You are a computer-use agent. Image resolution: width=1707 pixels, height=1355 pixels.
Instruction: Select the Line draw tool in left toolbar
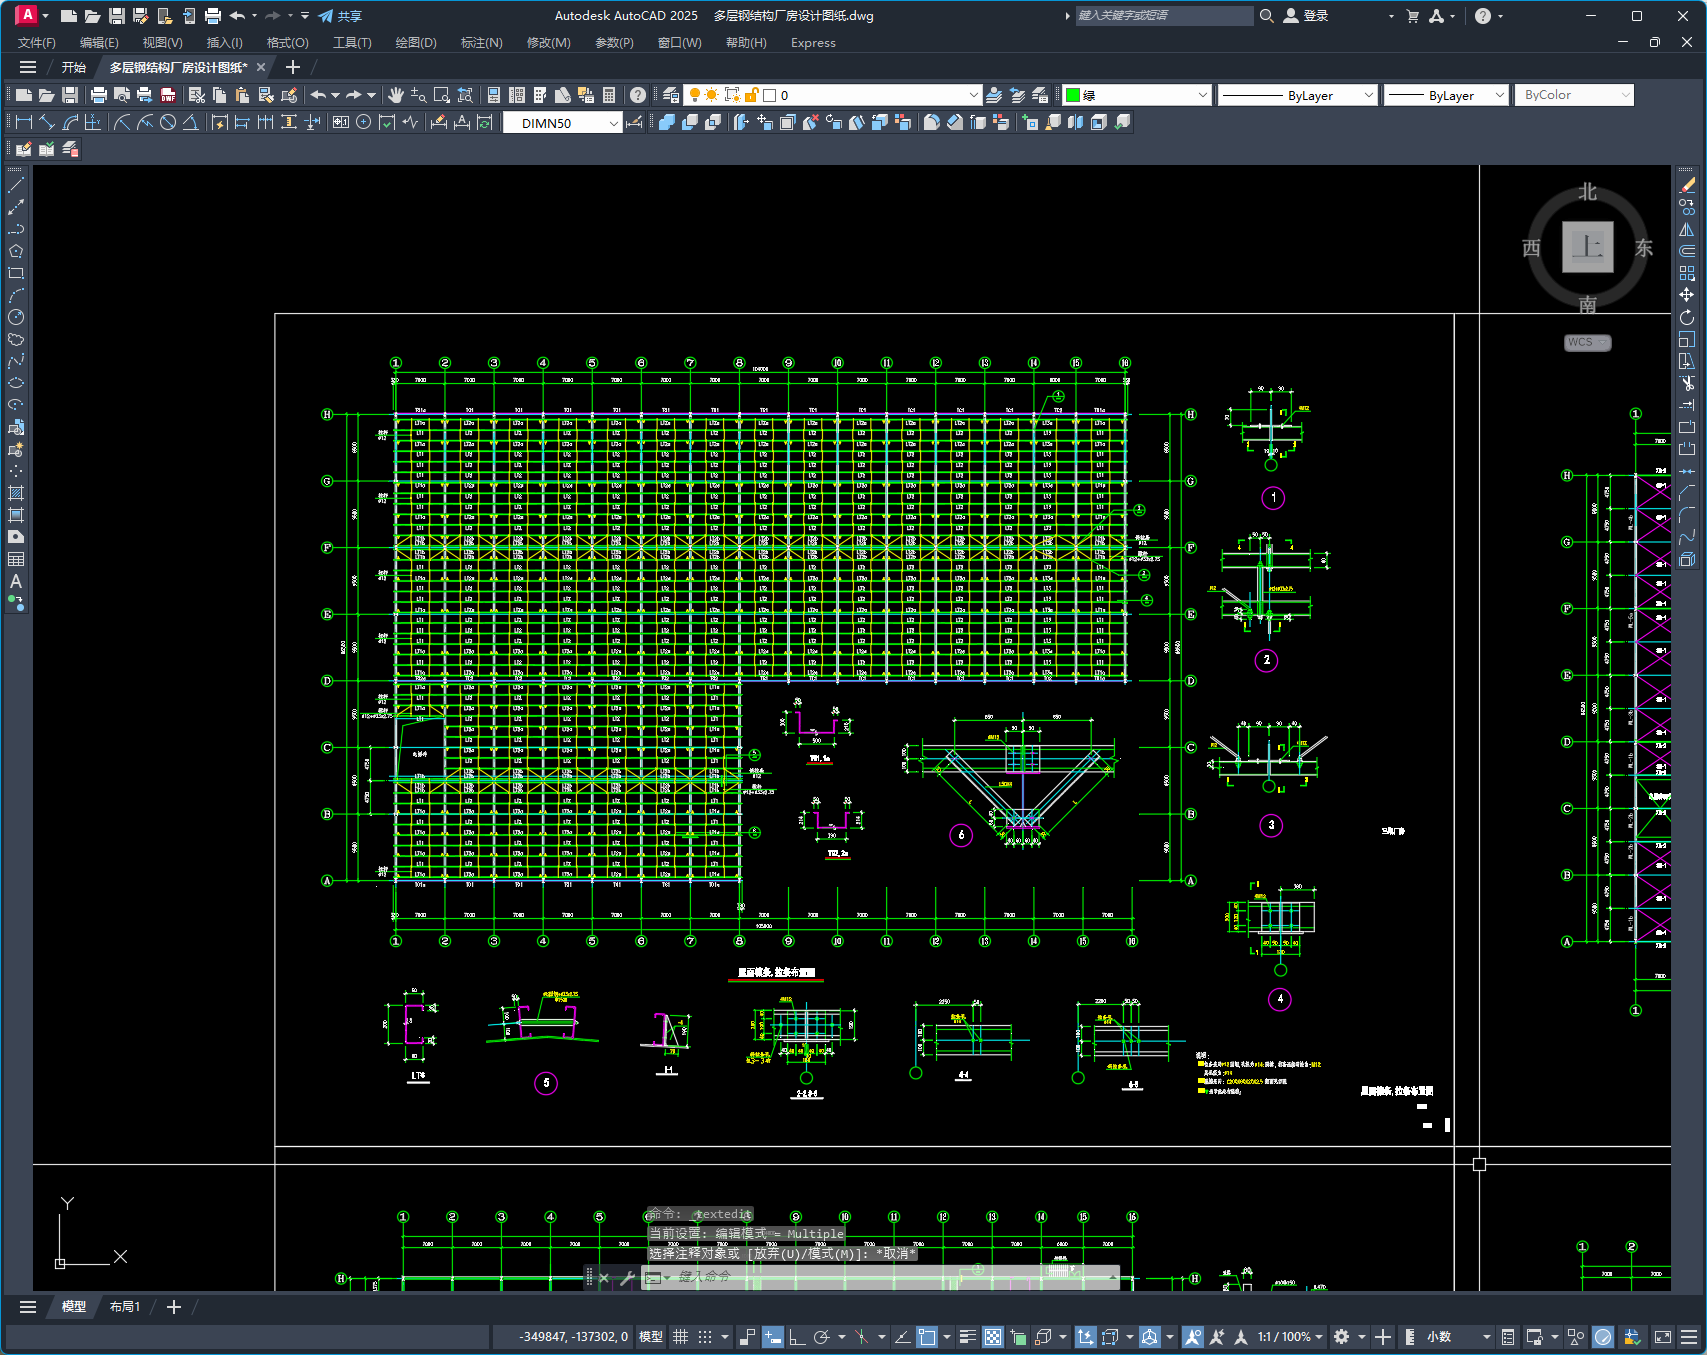(x=16, y=185)
